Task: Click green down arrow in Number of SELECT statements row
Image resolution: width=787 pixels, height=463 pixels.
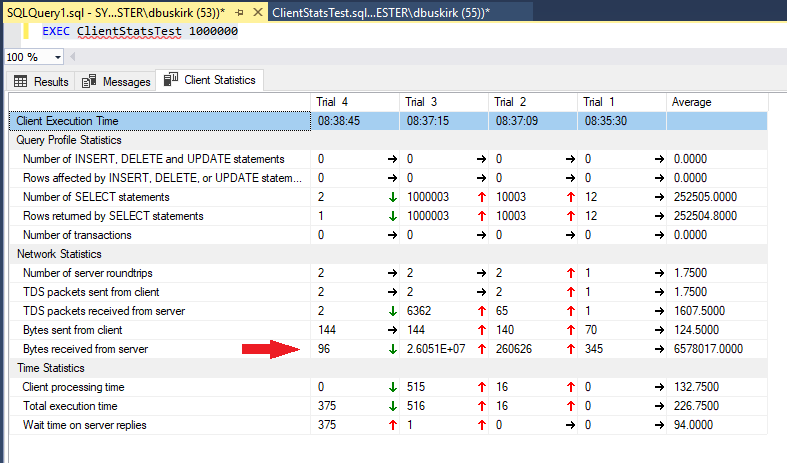Action: click(392, 197)
